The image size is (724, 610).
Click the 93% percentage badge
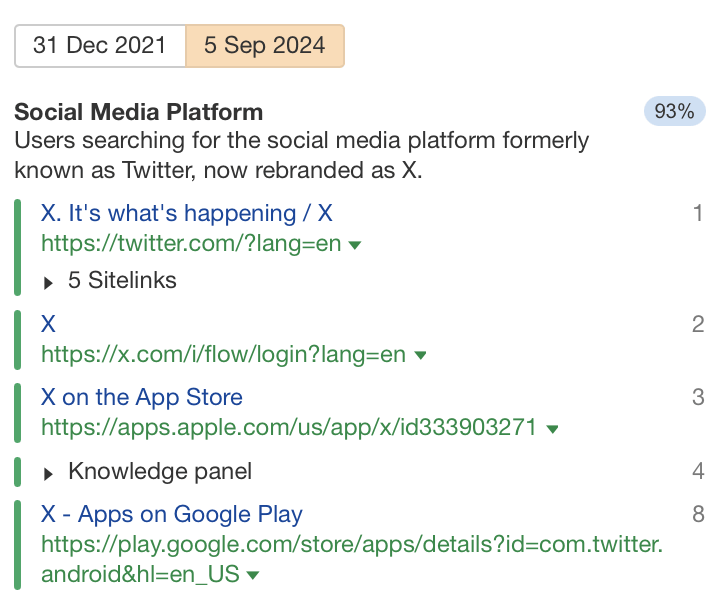[674, 111]
